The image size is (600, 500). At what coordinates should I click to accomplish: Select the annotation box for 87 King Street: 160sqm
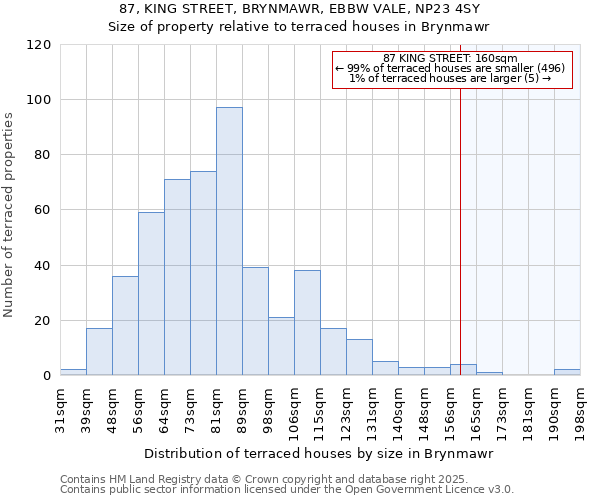click(451, 69)
